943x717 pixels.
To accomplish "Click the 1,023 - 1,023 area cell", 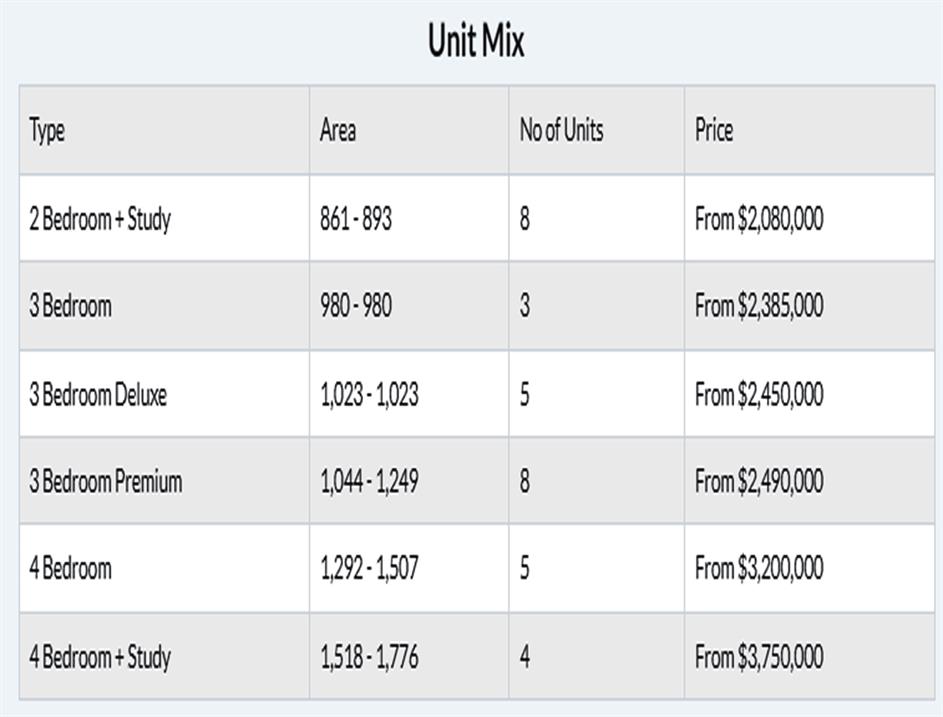I will 369,394.
